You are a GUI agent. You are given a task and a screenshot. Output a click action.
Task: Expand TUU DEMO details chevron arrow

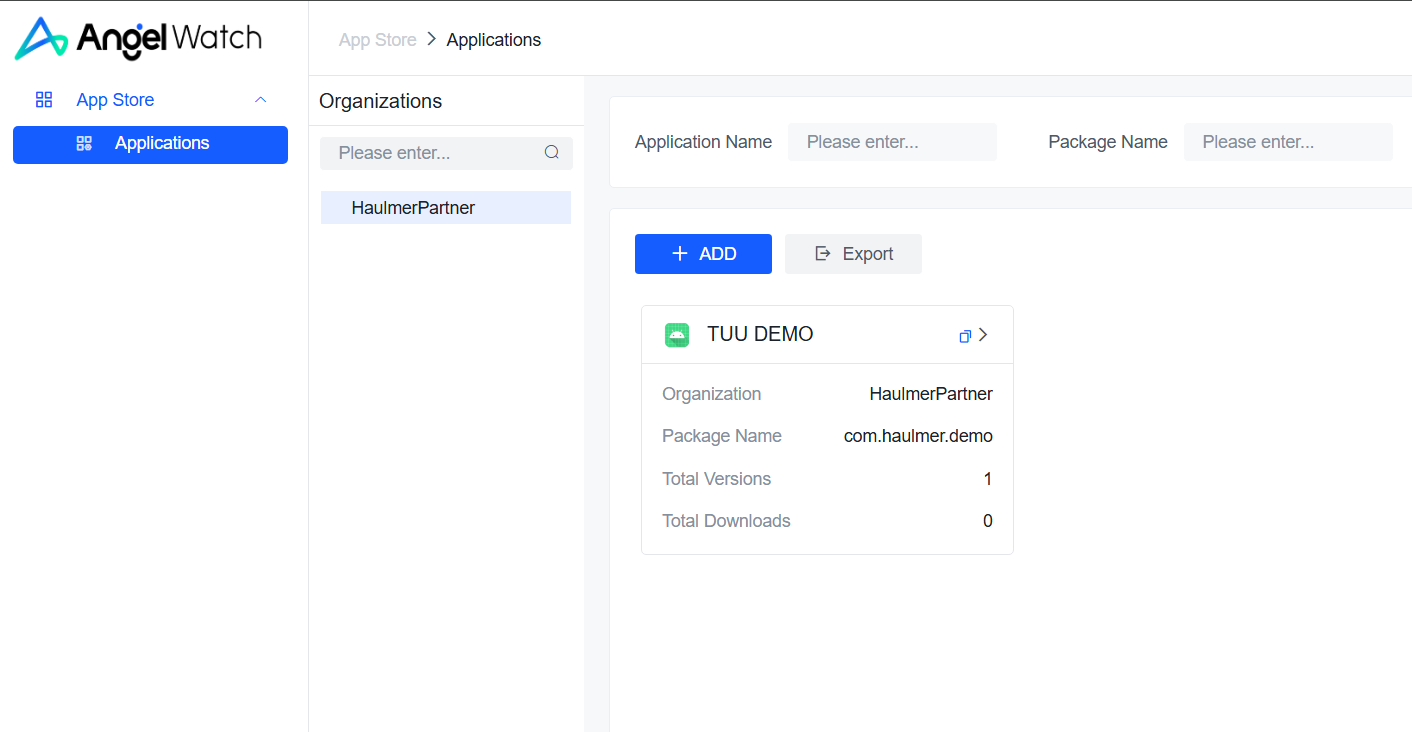[x=983, y=335]
